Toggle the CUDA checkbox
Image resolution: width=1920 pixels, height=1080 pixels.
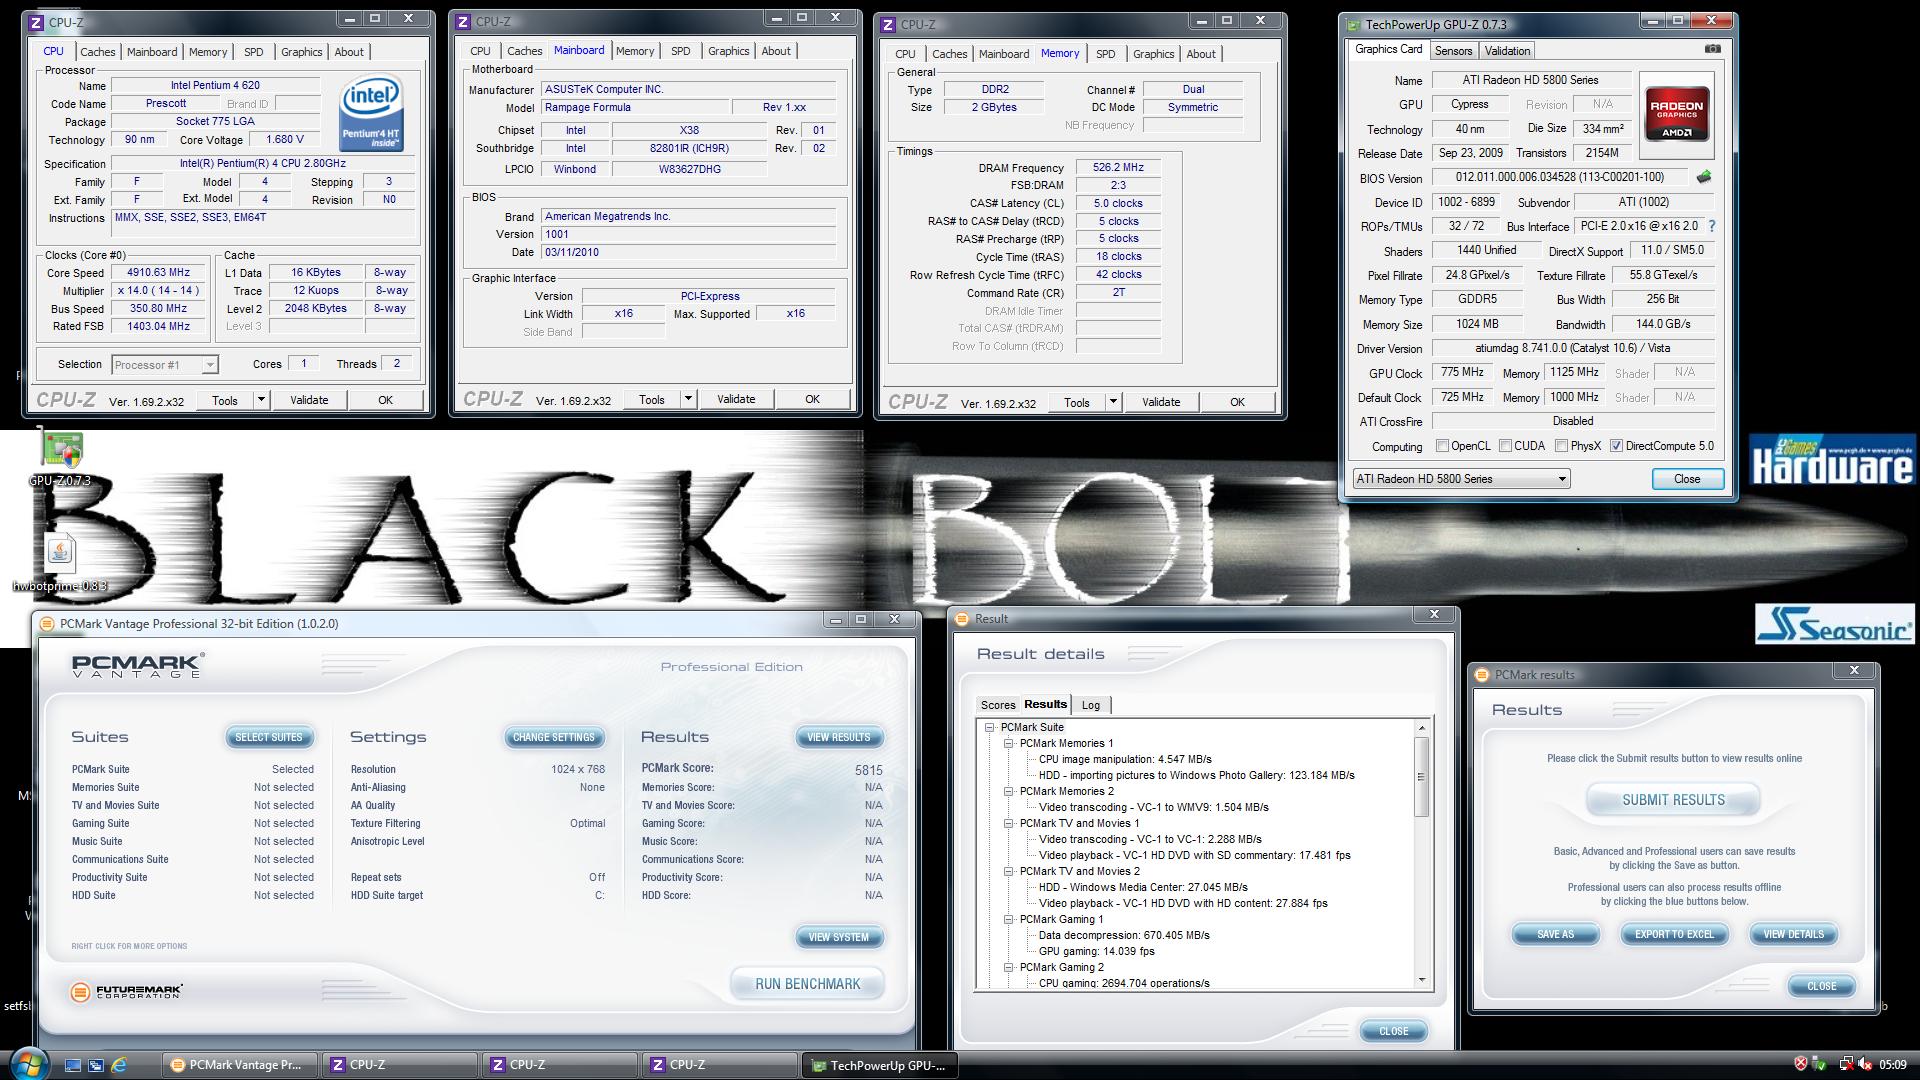click(x=1505, y=446)
